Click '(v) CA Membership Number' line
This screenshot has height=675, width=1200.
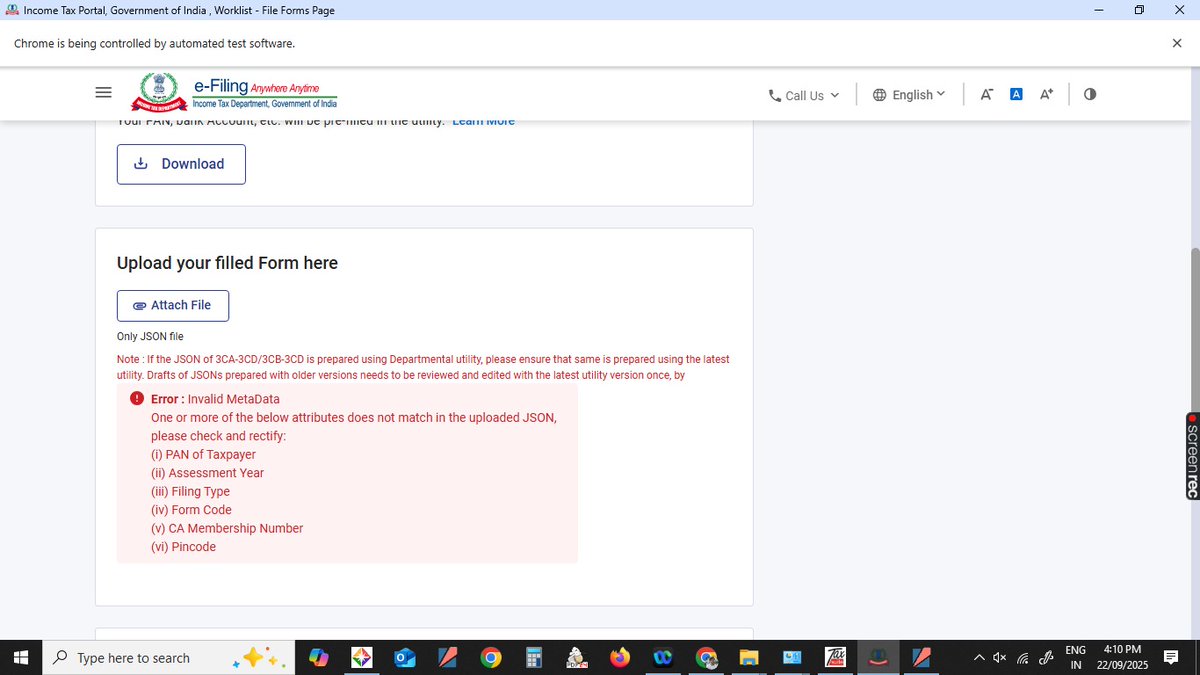(x=227, y=528)
